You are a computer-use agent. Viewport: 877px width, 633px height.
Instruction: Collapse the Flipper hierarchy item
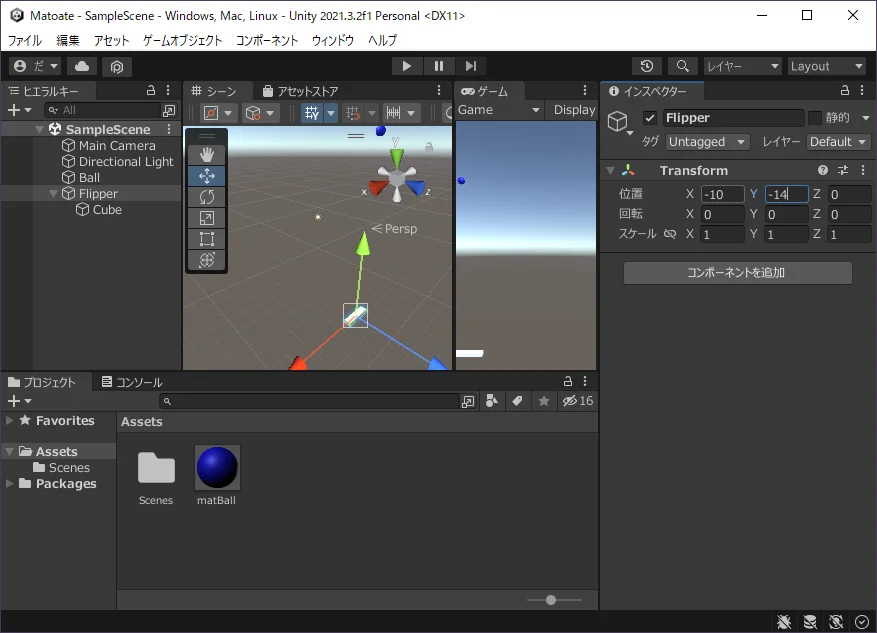tap(54, 194)
